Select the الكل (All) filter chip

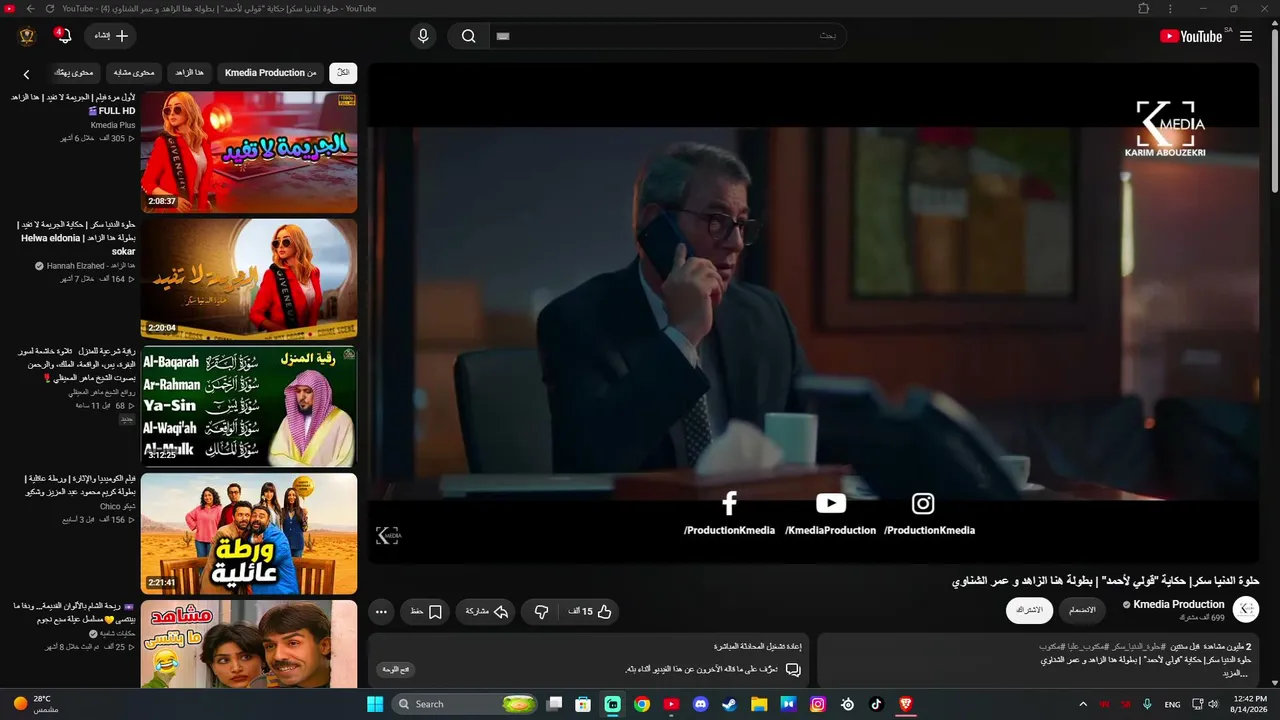[x=343, y=73]
